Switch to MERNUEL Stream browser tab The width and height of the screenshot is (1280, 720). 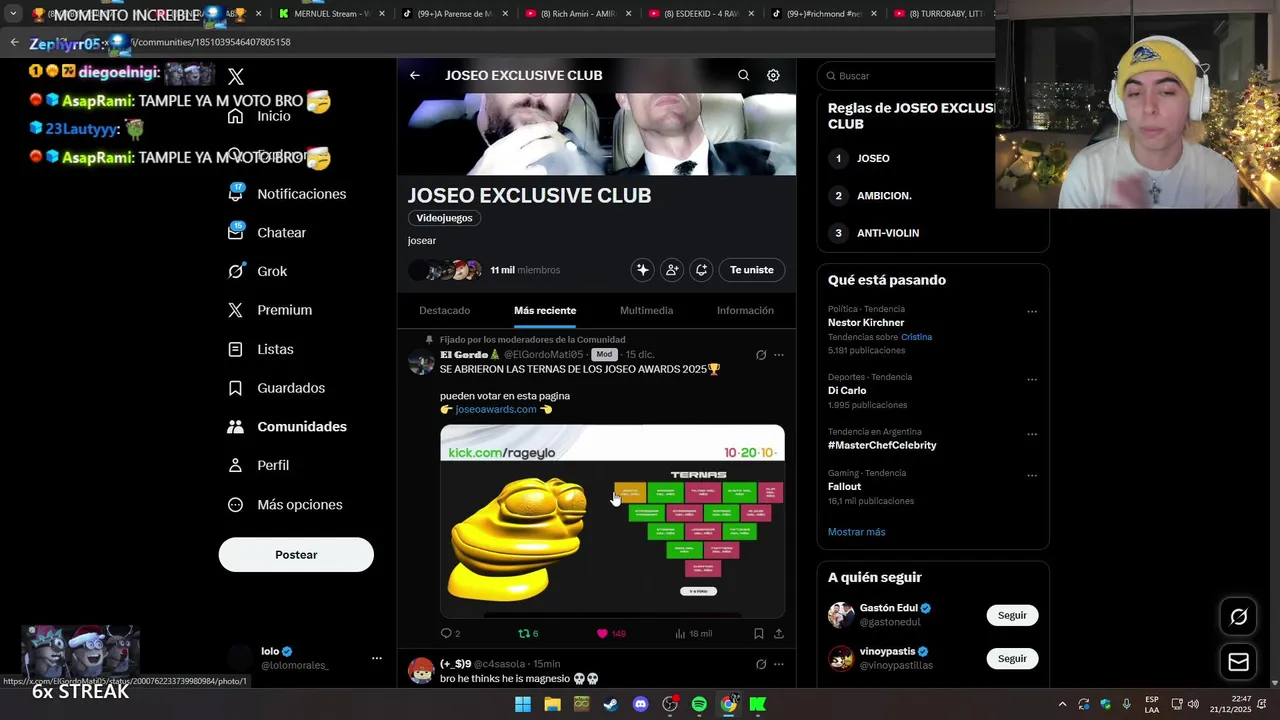[330, 14]
